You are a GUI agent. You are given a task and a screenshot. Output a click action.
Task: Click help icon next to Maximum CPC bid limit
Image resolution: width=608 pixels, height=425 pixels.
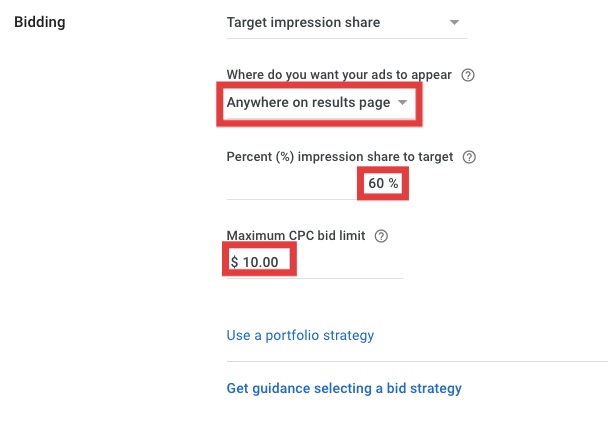[x=381, y=236]
